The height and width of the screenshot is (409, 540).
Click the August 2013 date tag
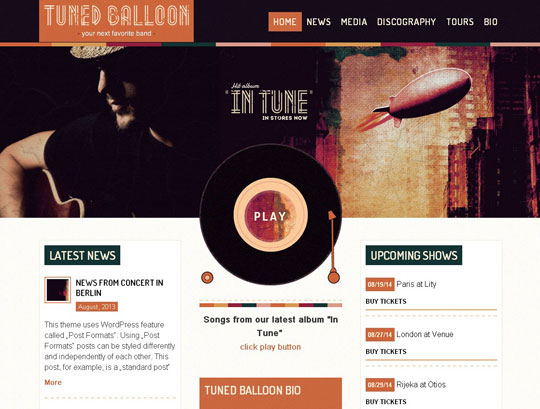click(97, 307)
